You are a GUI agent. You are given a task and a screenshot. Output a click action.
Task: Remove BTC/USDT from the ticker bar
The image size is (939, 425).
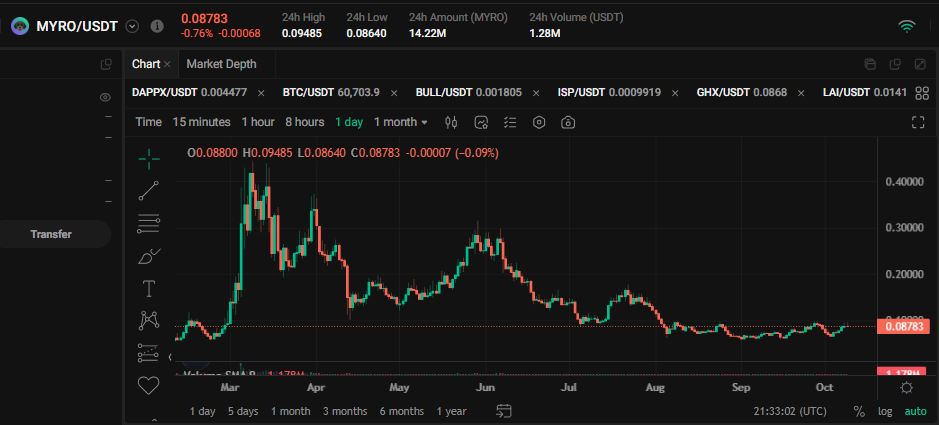point(393,93)
